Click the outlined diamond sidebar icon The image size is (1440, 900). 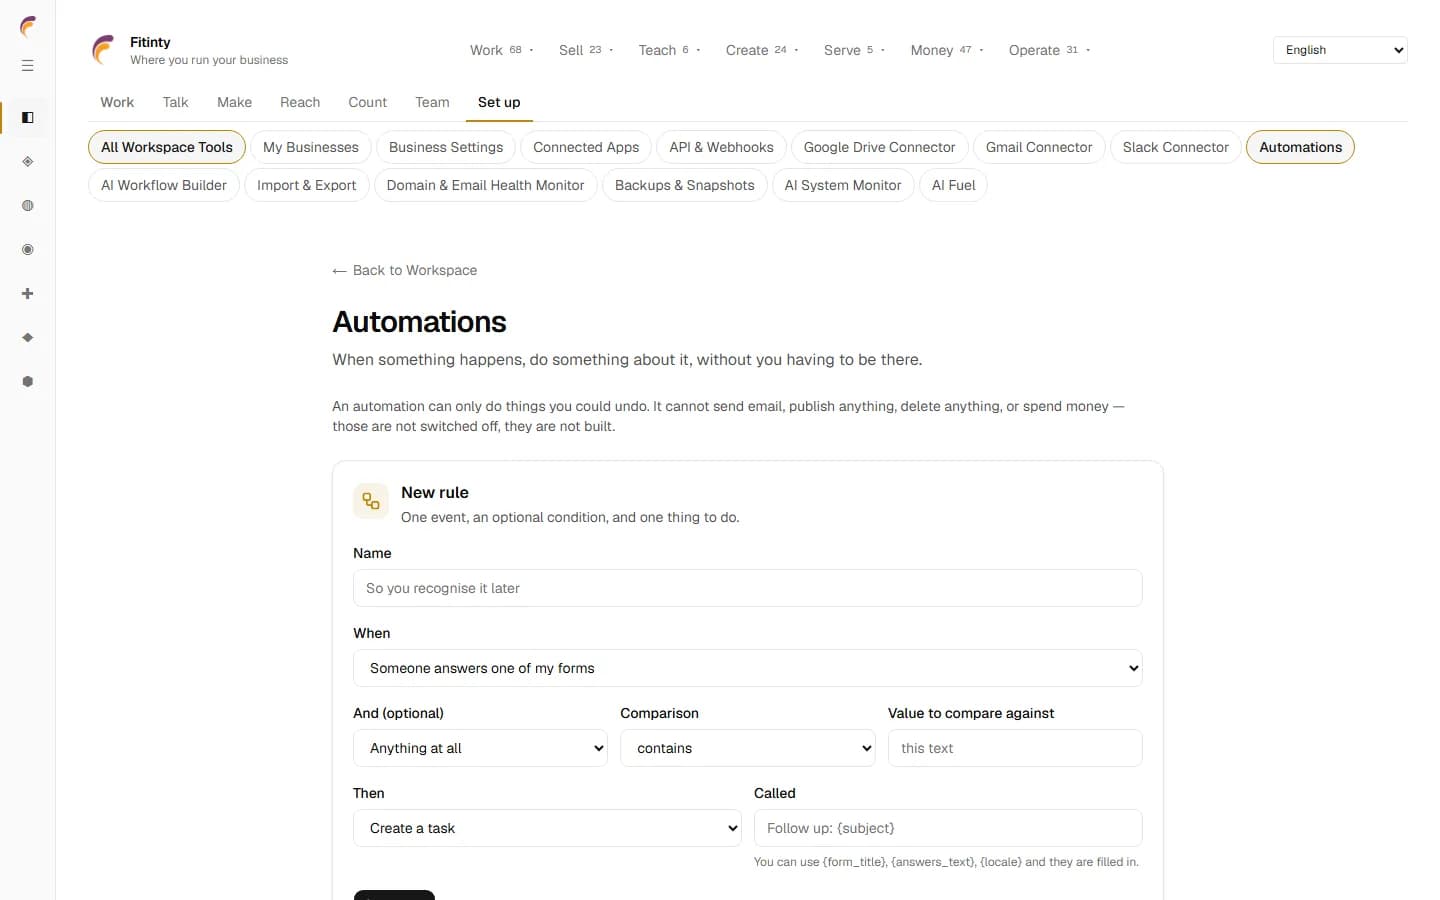coord(28,162)
